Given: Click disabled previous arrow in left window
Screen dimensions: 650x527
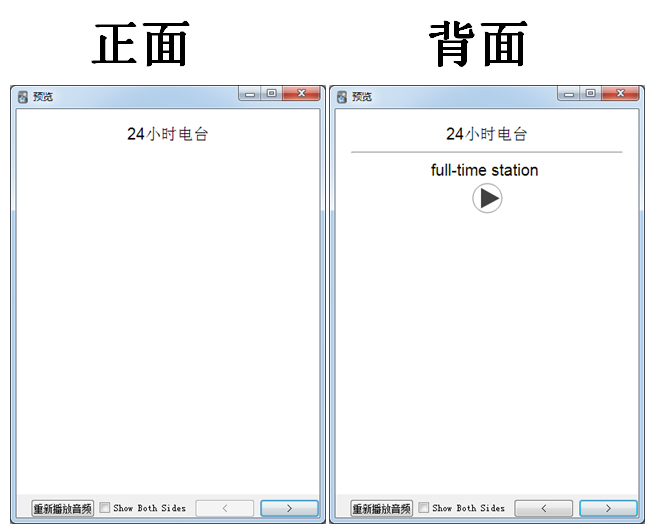Looking at the screenshot, I should (225, 508).
